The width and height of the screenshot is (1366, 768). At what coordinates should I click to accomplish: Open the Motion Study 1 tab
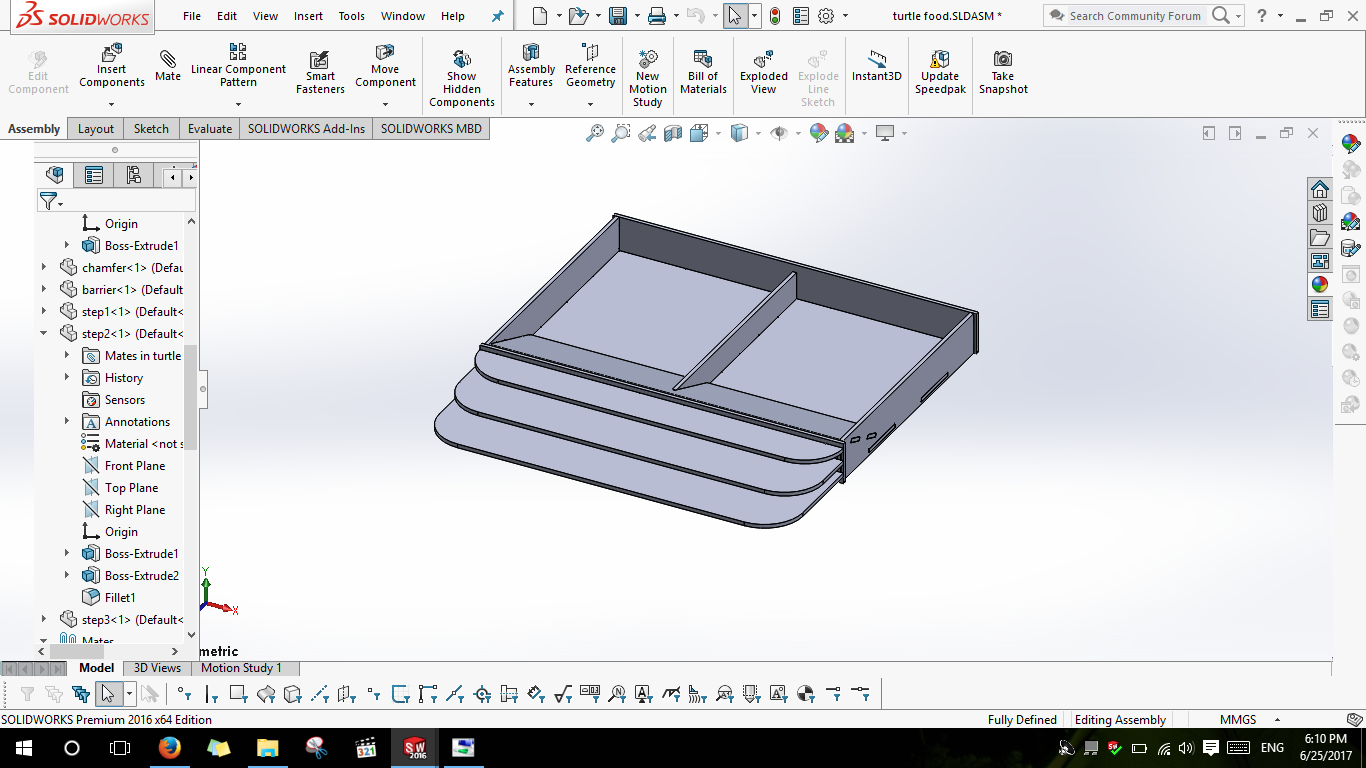(241, 668)
